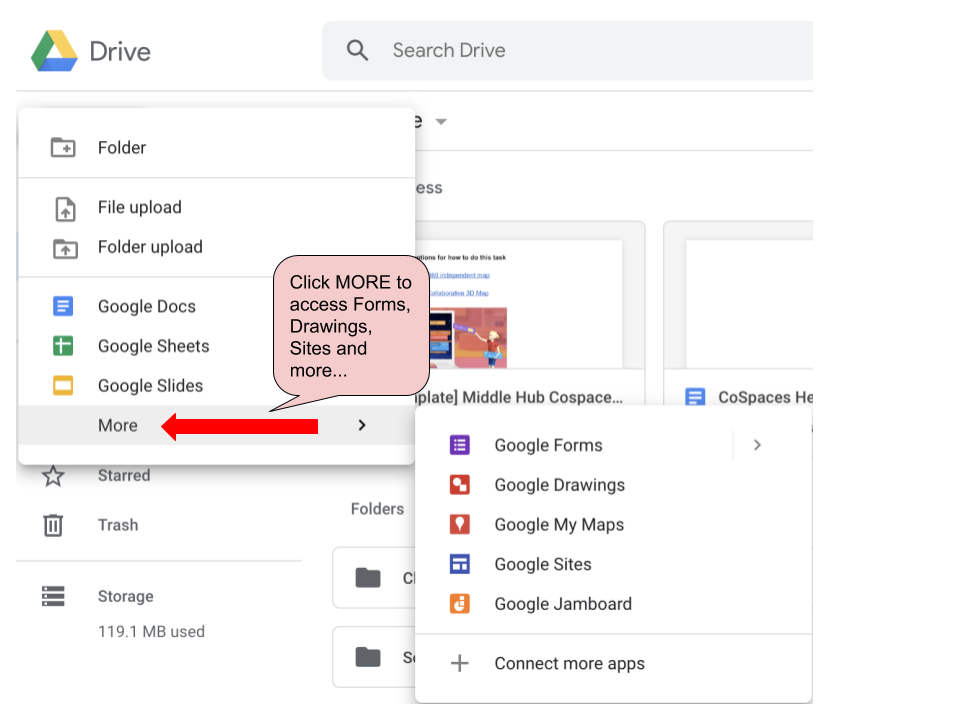Select Folder upload menu item
Screen dimensions: 960x720
[217, 247]
